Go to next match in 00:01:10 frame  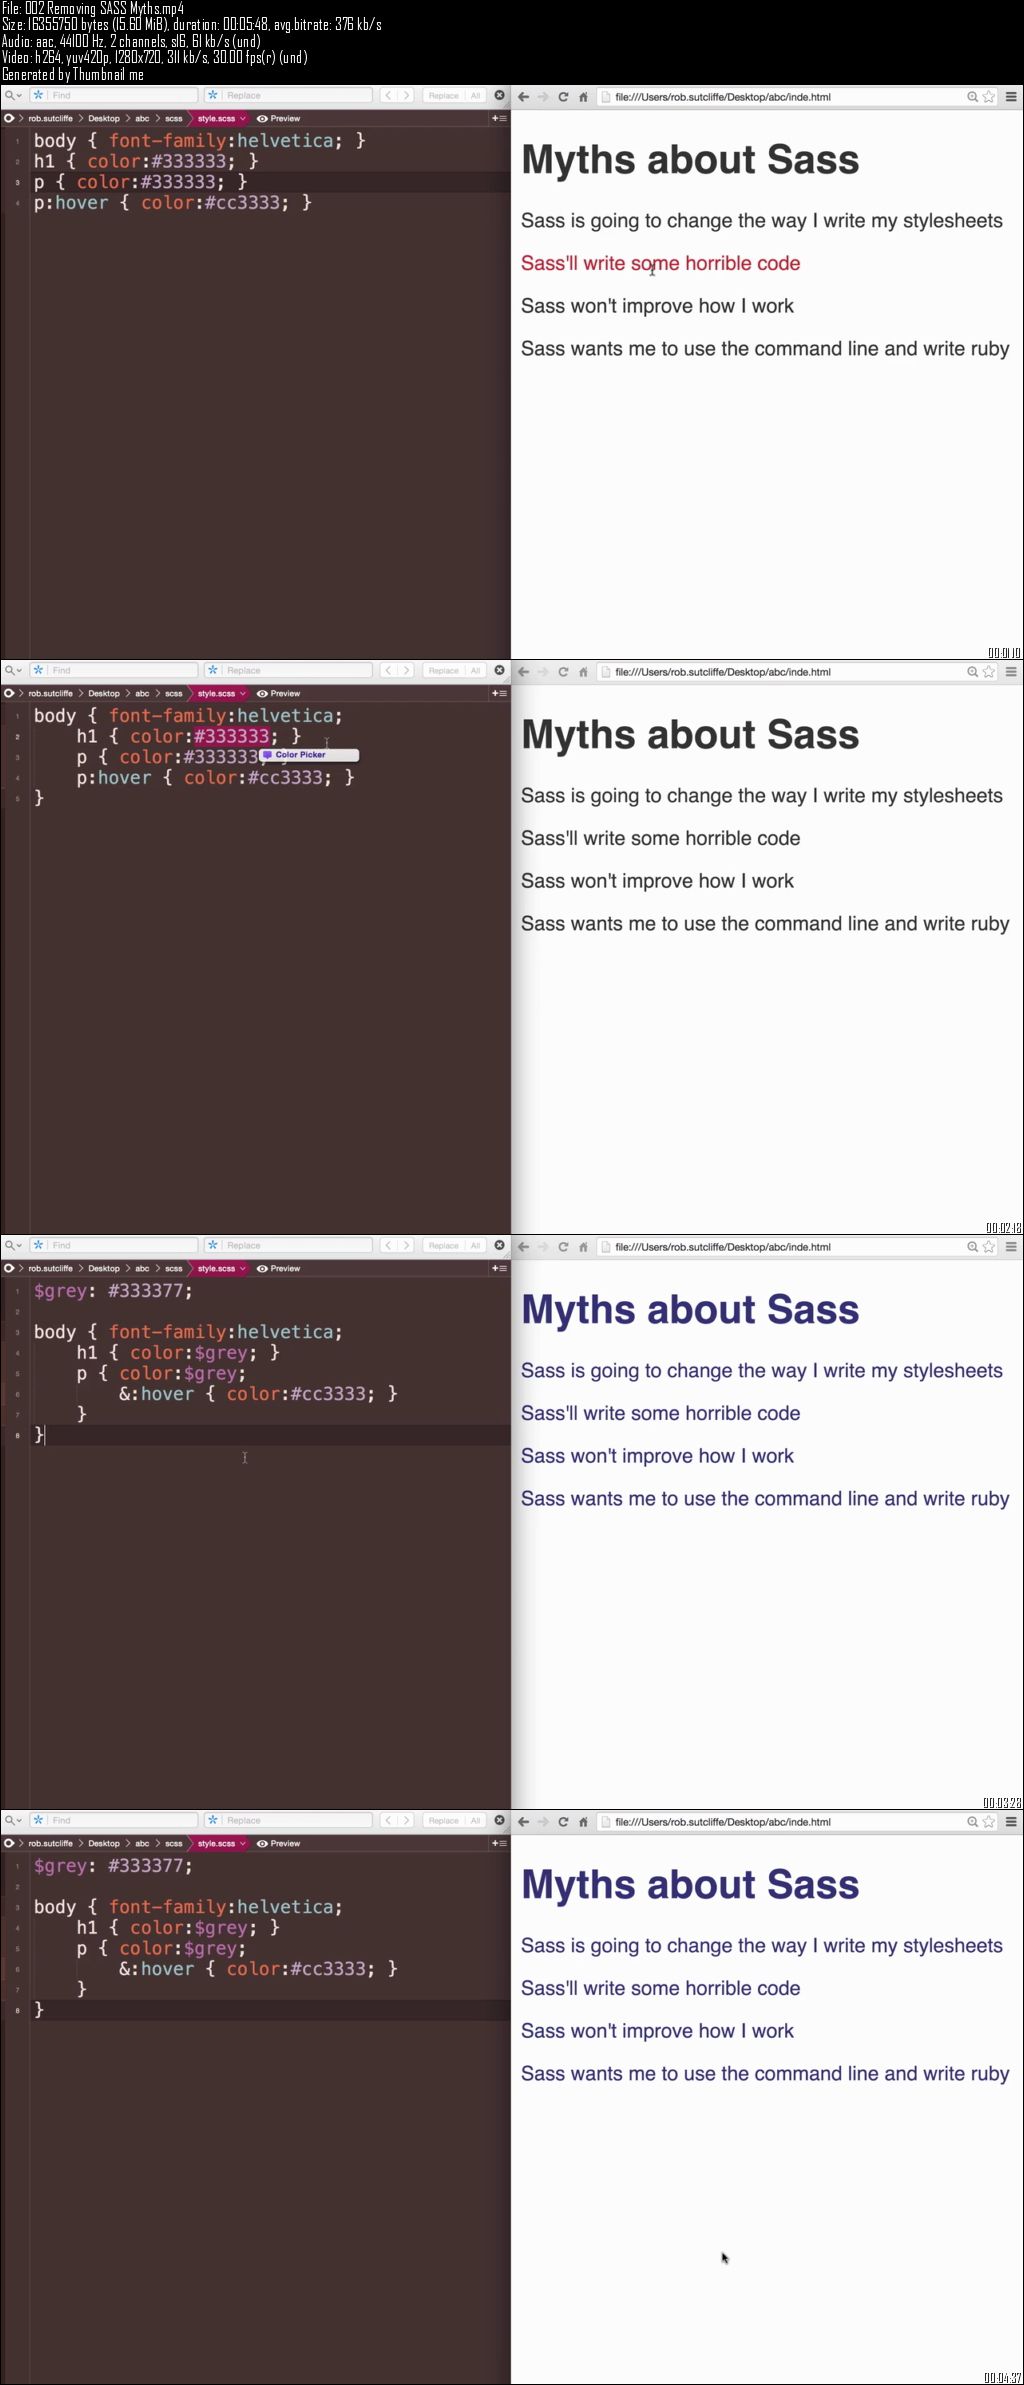pos(406,95)
